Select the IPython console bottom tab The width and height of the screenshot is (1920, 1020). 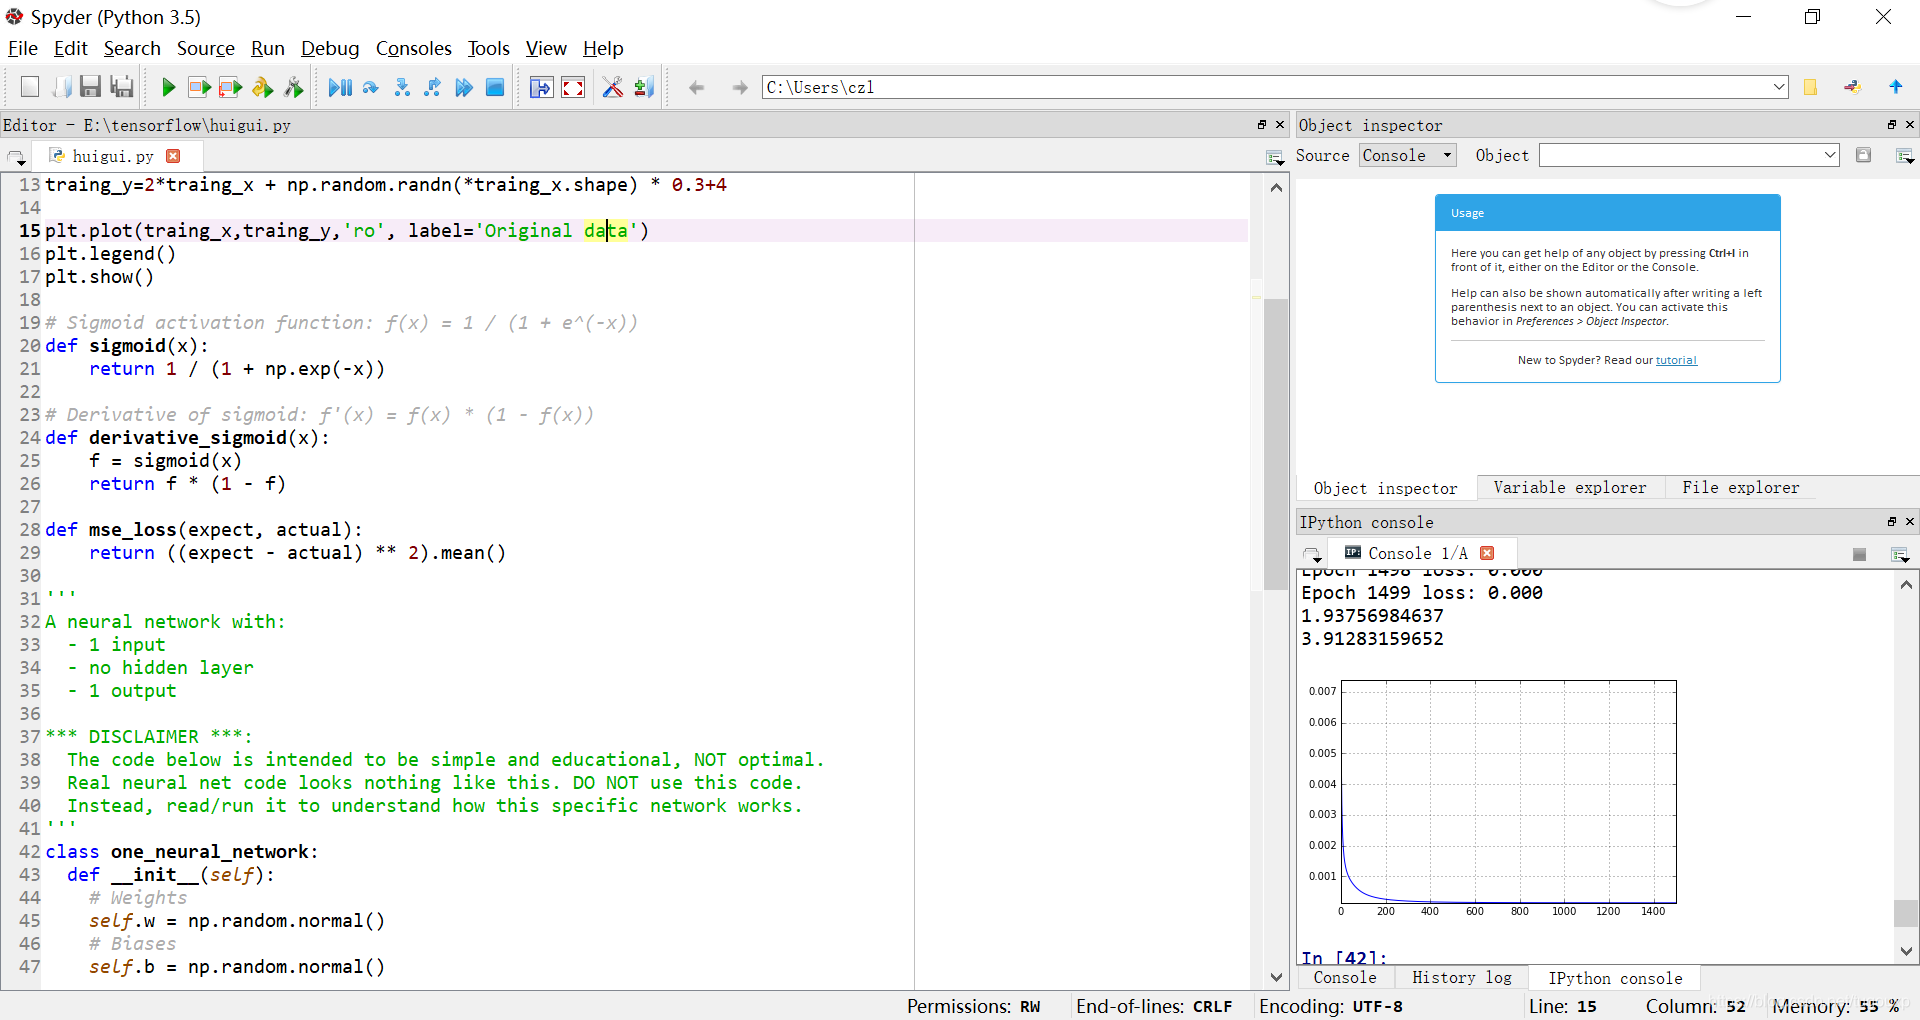tap(1615, 978)
